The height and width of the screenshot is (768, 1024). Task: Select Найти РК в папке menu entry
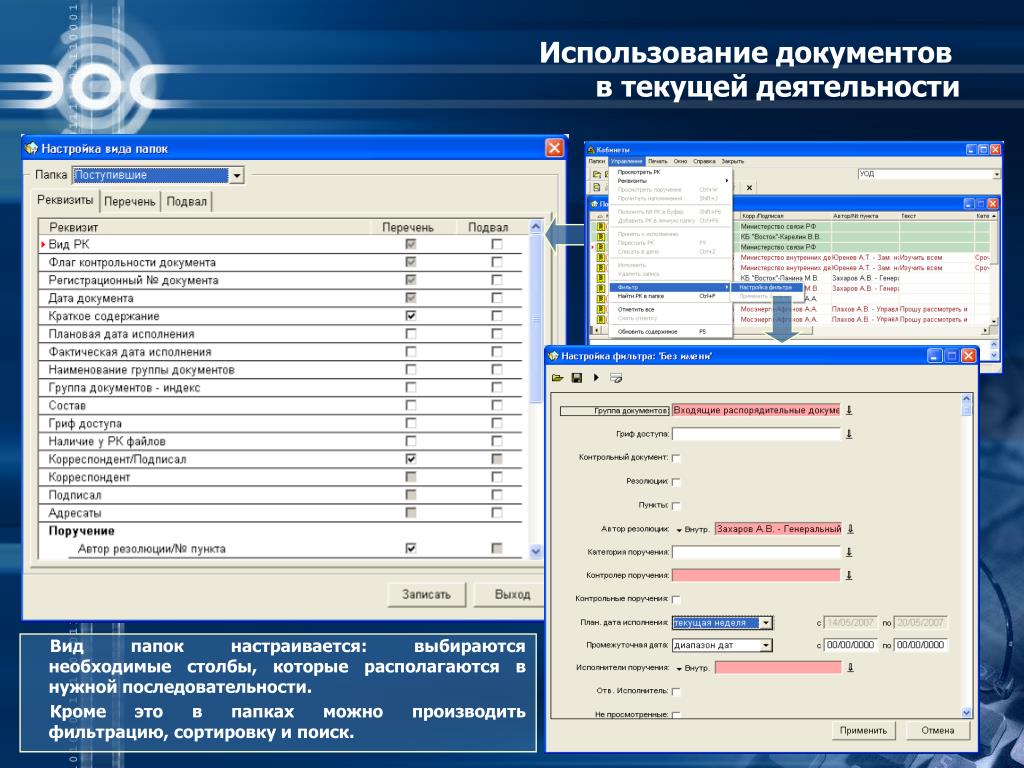tap(670, 296)
